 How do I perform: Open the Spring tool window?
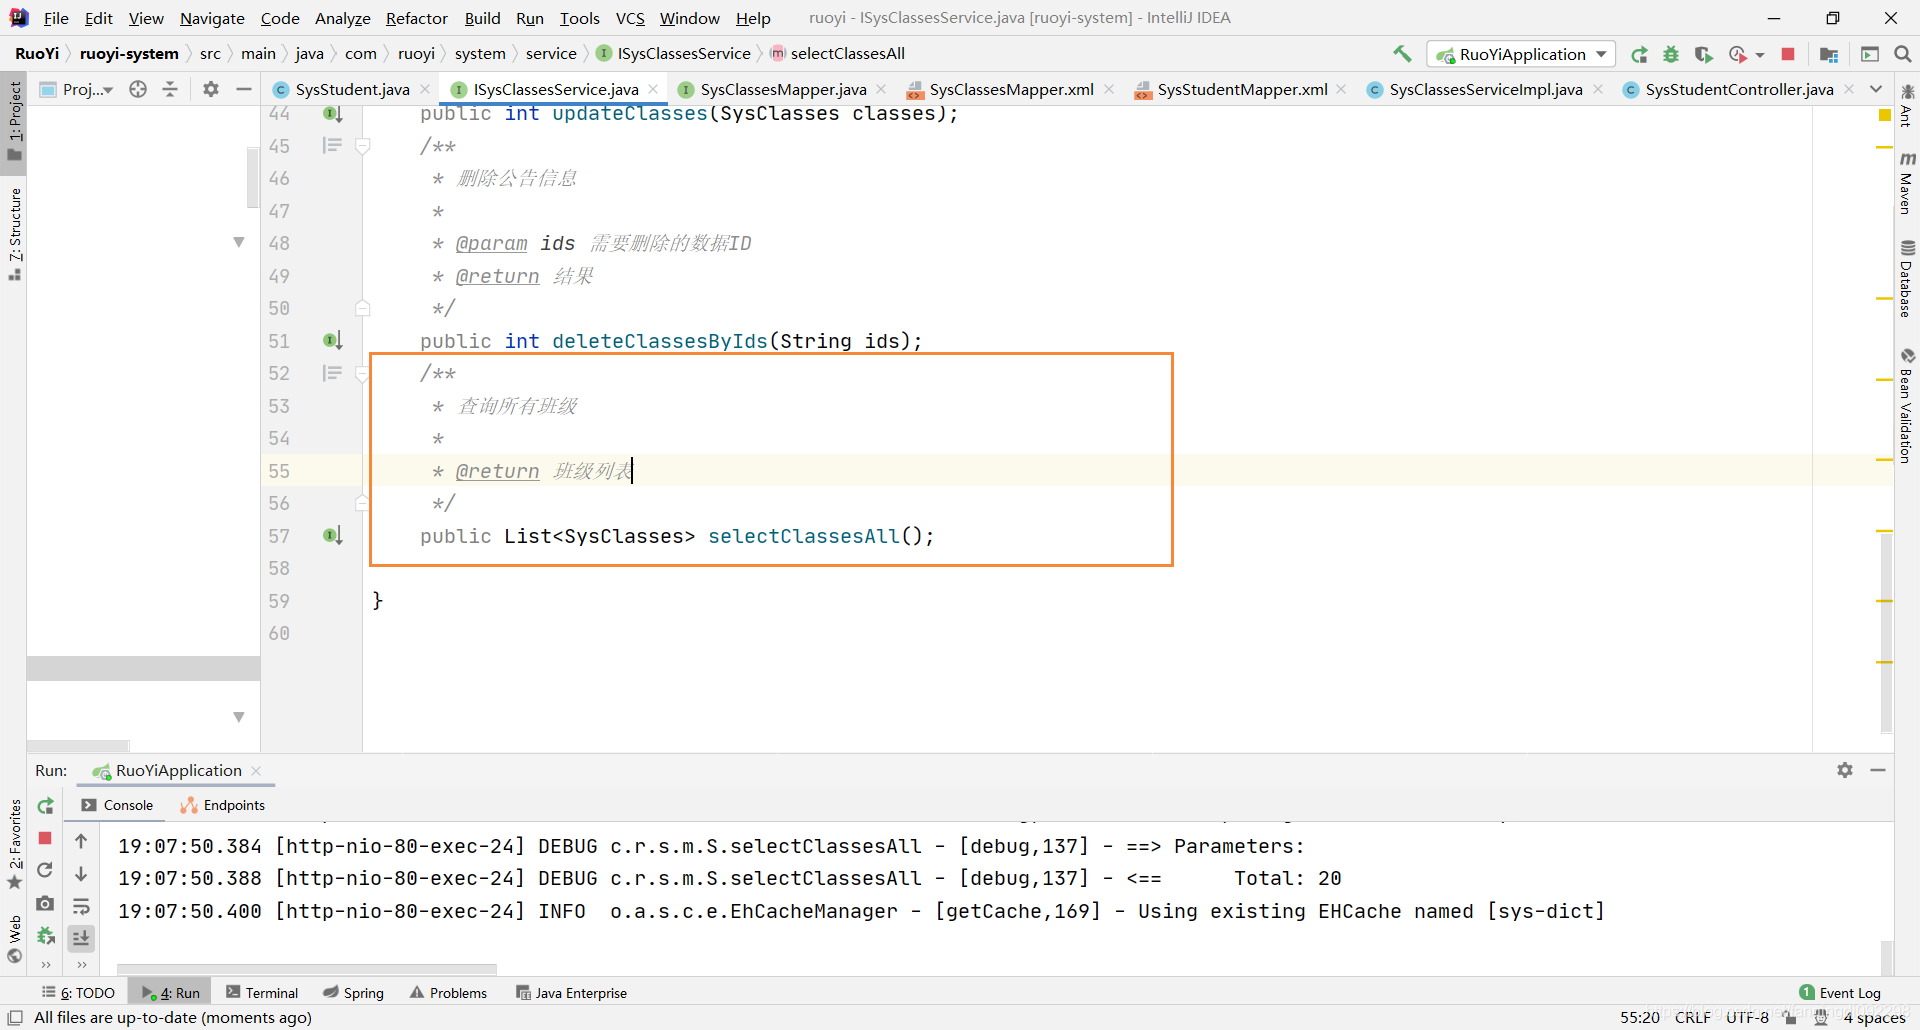click(x=354, y=992)
